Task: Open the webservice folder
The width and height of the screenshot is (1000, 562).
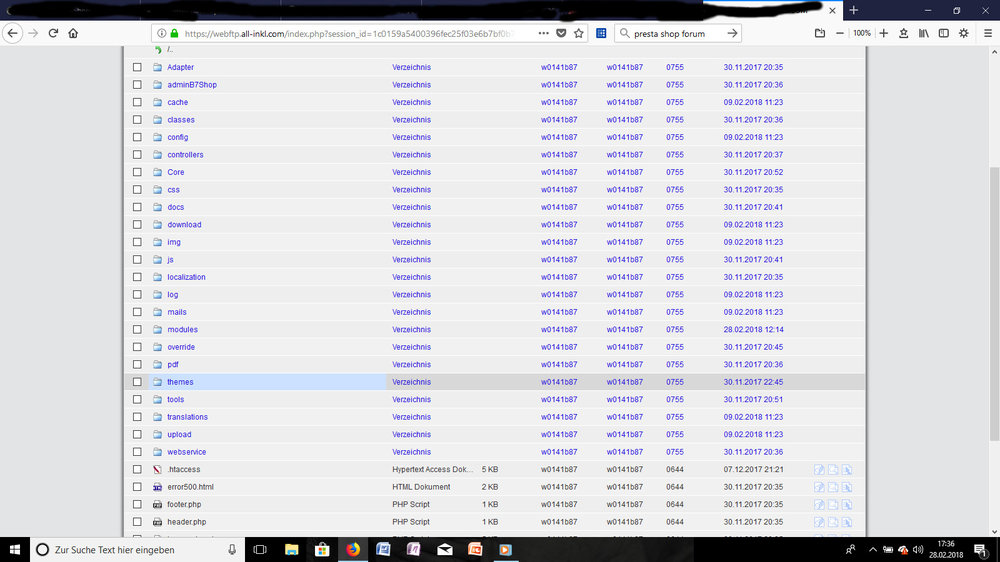Action: point(187,452)
